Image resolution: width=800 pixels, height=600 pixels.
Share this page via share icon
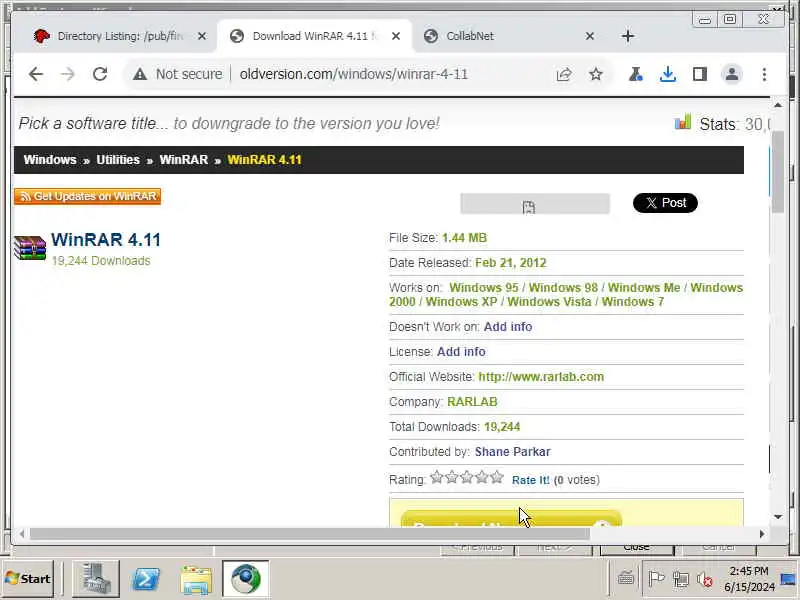pyautogui.click(x=564, y=74)
